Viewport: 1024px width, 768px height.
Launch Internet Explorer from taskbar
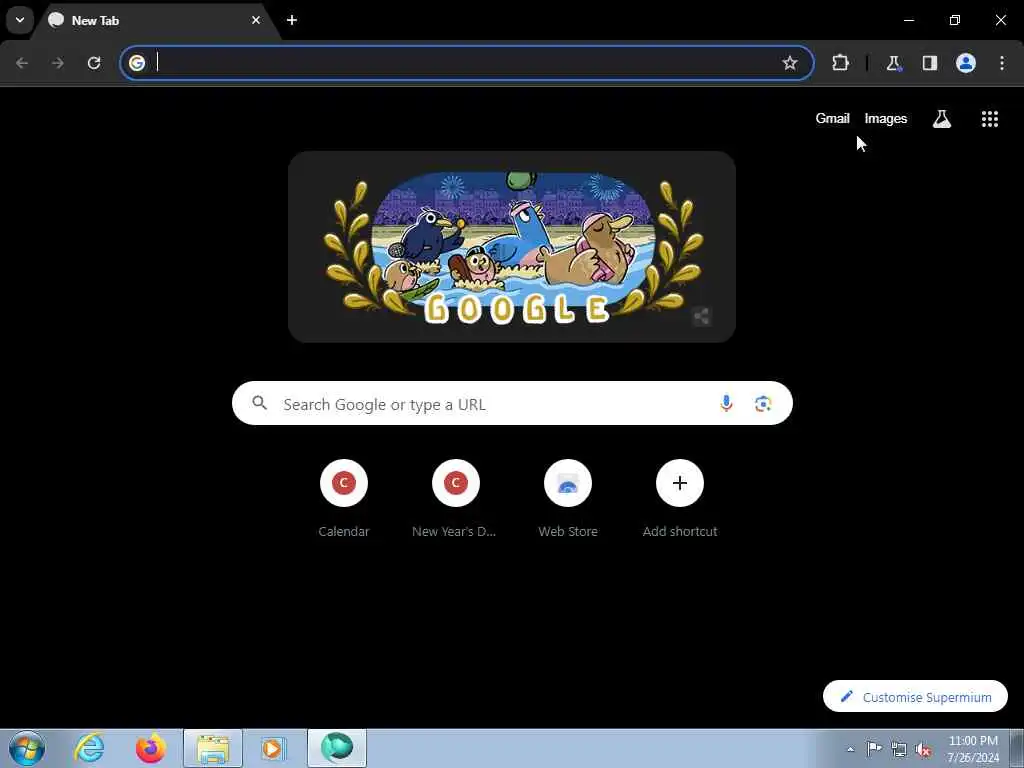(89, 748)
